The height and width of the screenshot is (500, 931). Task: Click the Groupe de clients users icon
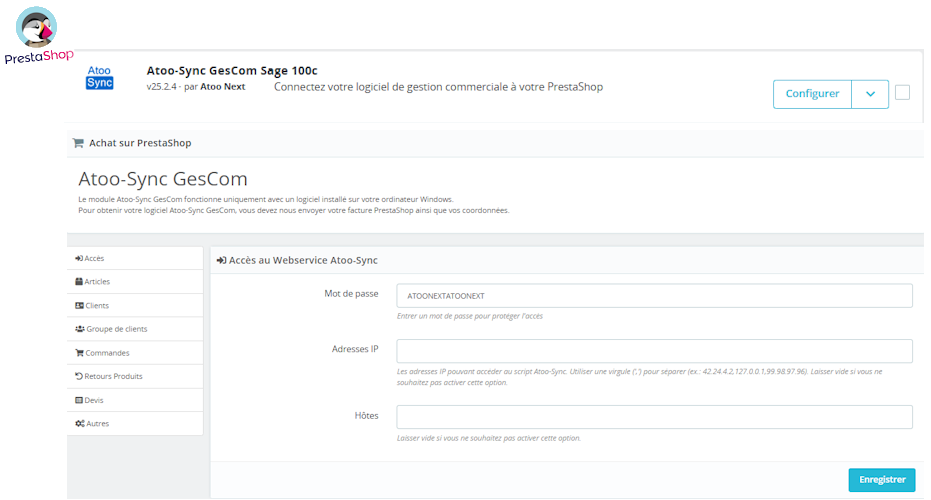coord(79,329)
